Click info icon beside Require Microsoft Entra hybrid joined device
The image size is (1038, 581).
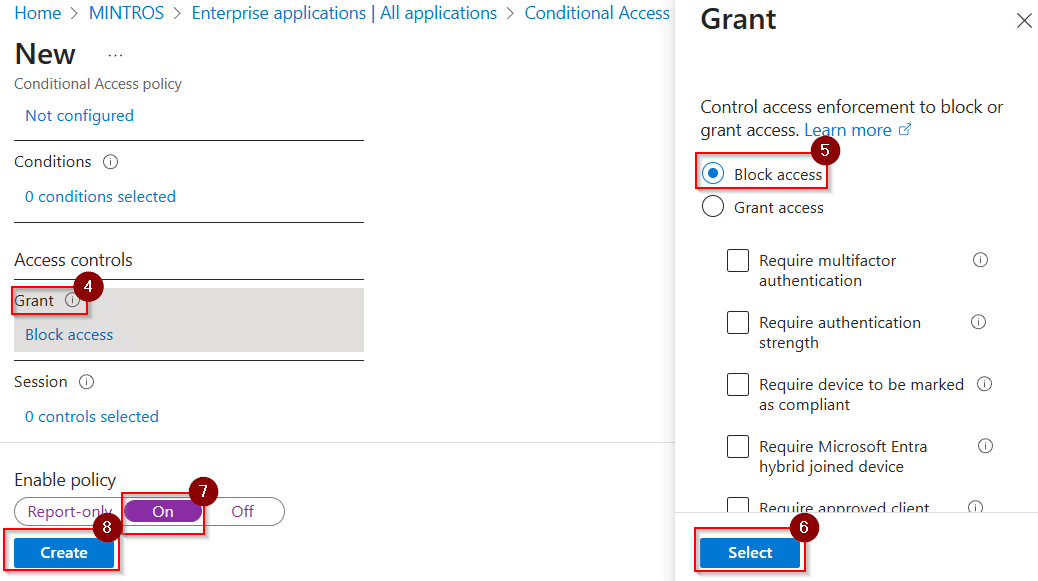point(985,446)
